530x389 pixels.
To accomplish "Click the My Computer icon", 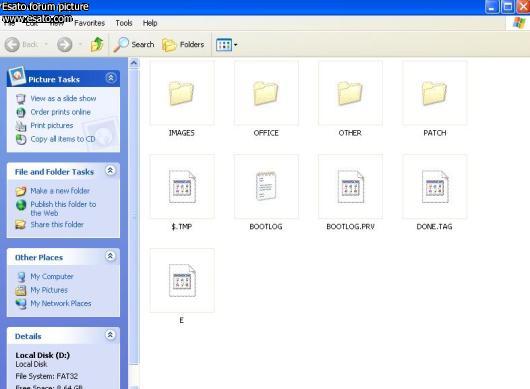I will click(21, 277).
